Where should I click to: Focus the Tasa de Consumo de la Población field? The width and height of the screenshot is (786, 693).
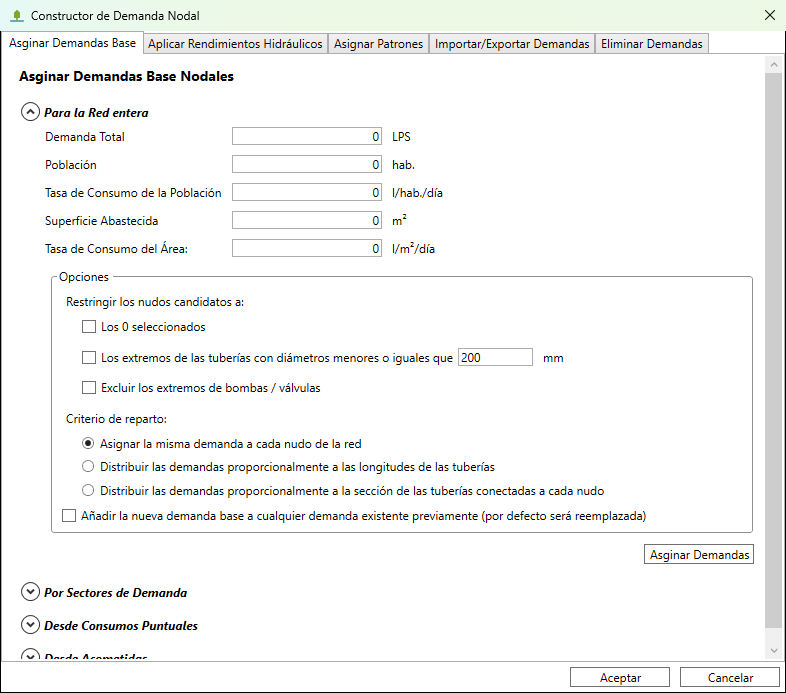307,193
